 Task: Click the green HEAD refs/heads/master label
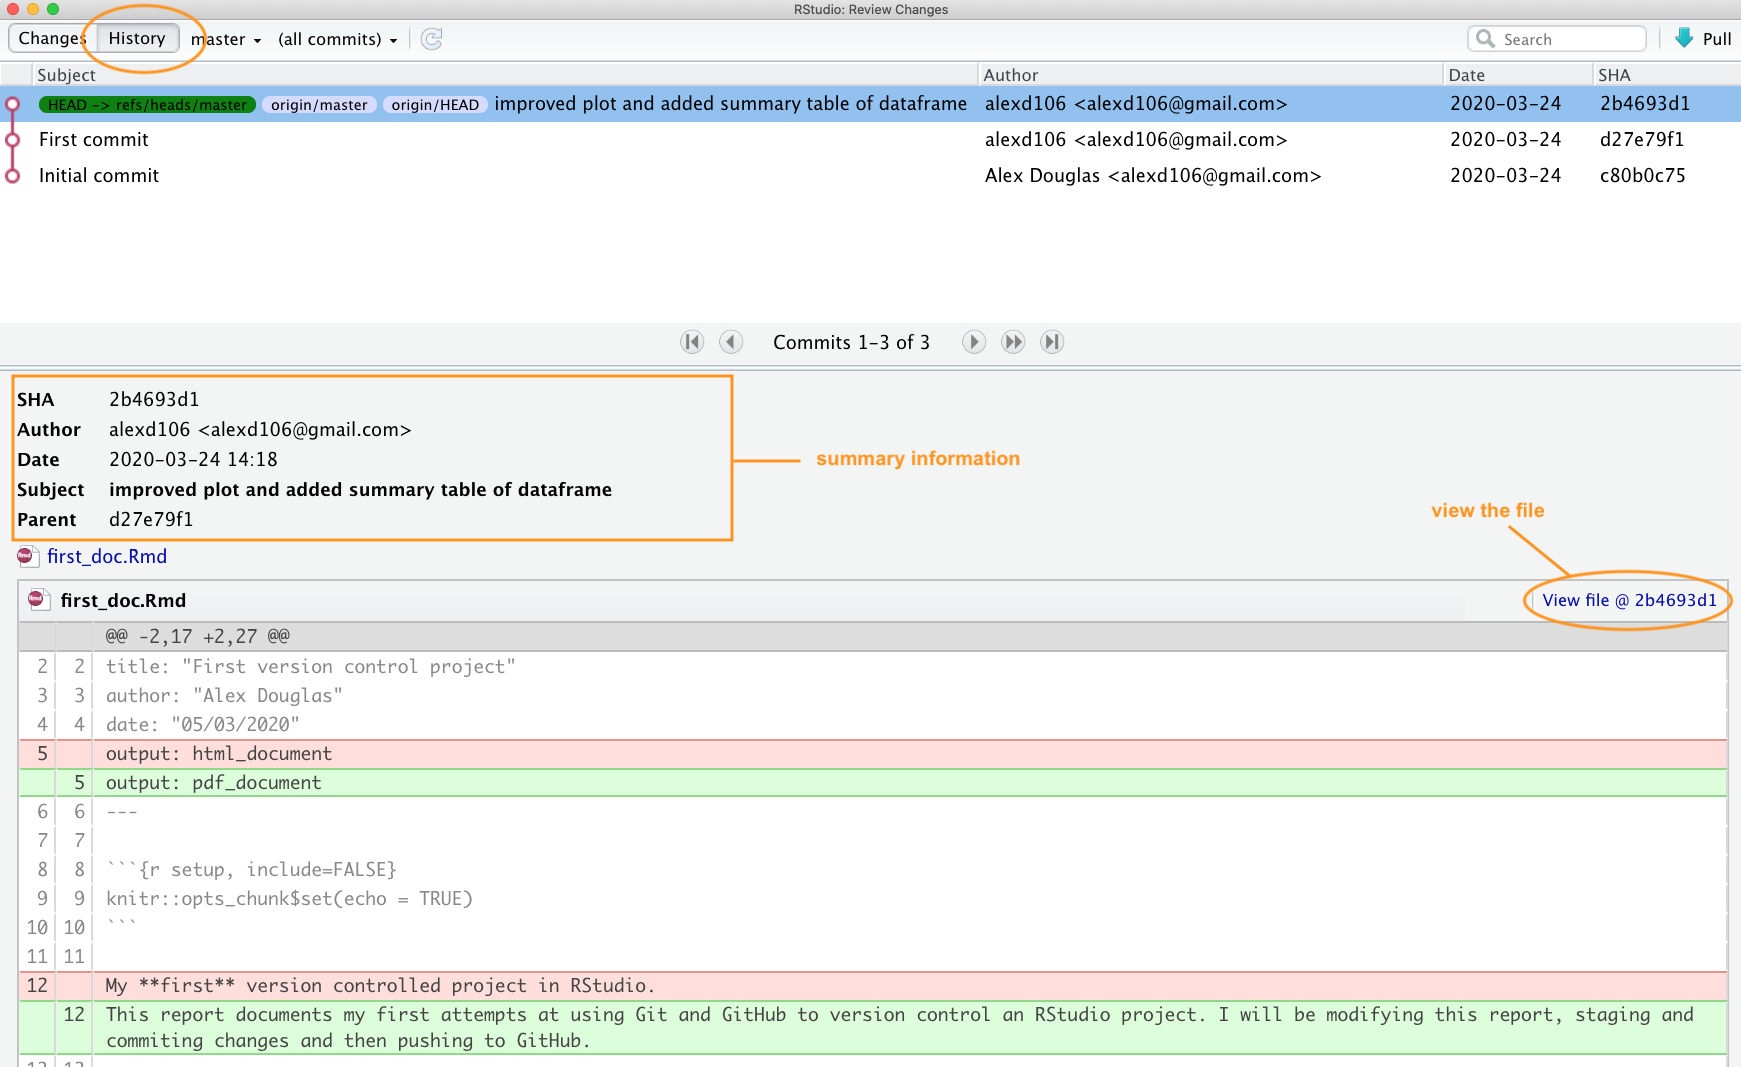click(x=147, y=105)
